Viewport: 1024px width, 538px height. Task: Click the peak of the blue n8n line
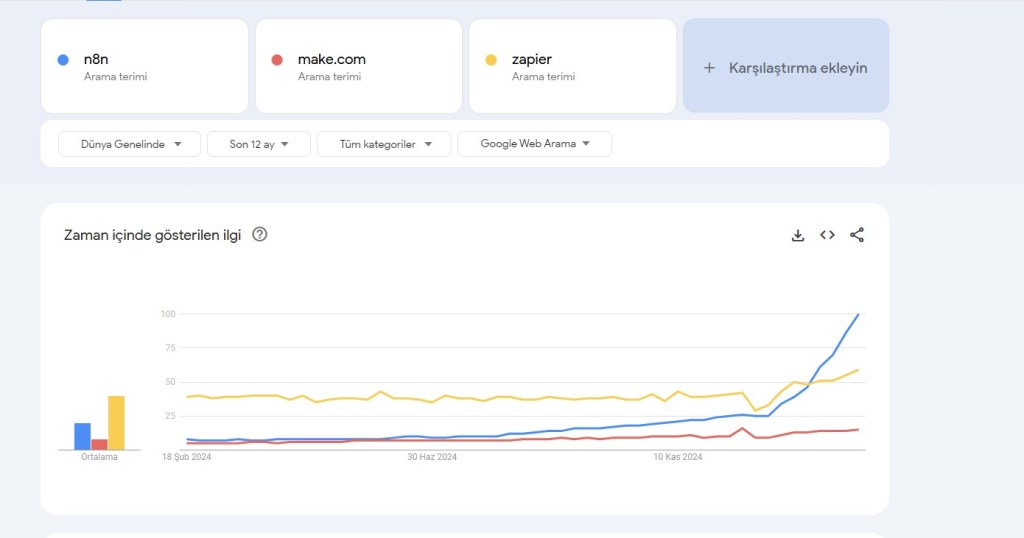858,315
